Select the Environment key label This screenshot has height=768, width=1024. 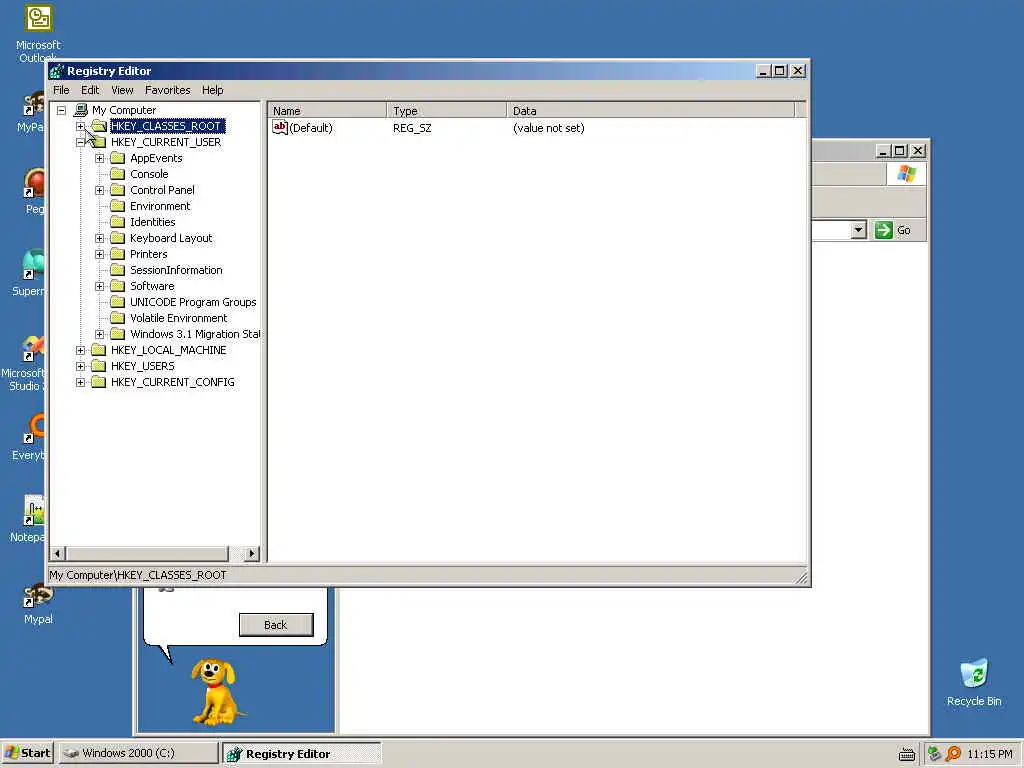tap(160, 206)
